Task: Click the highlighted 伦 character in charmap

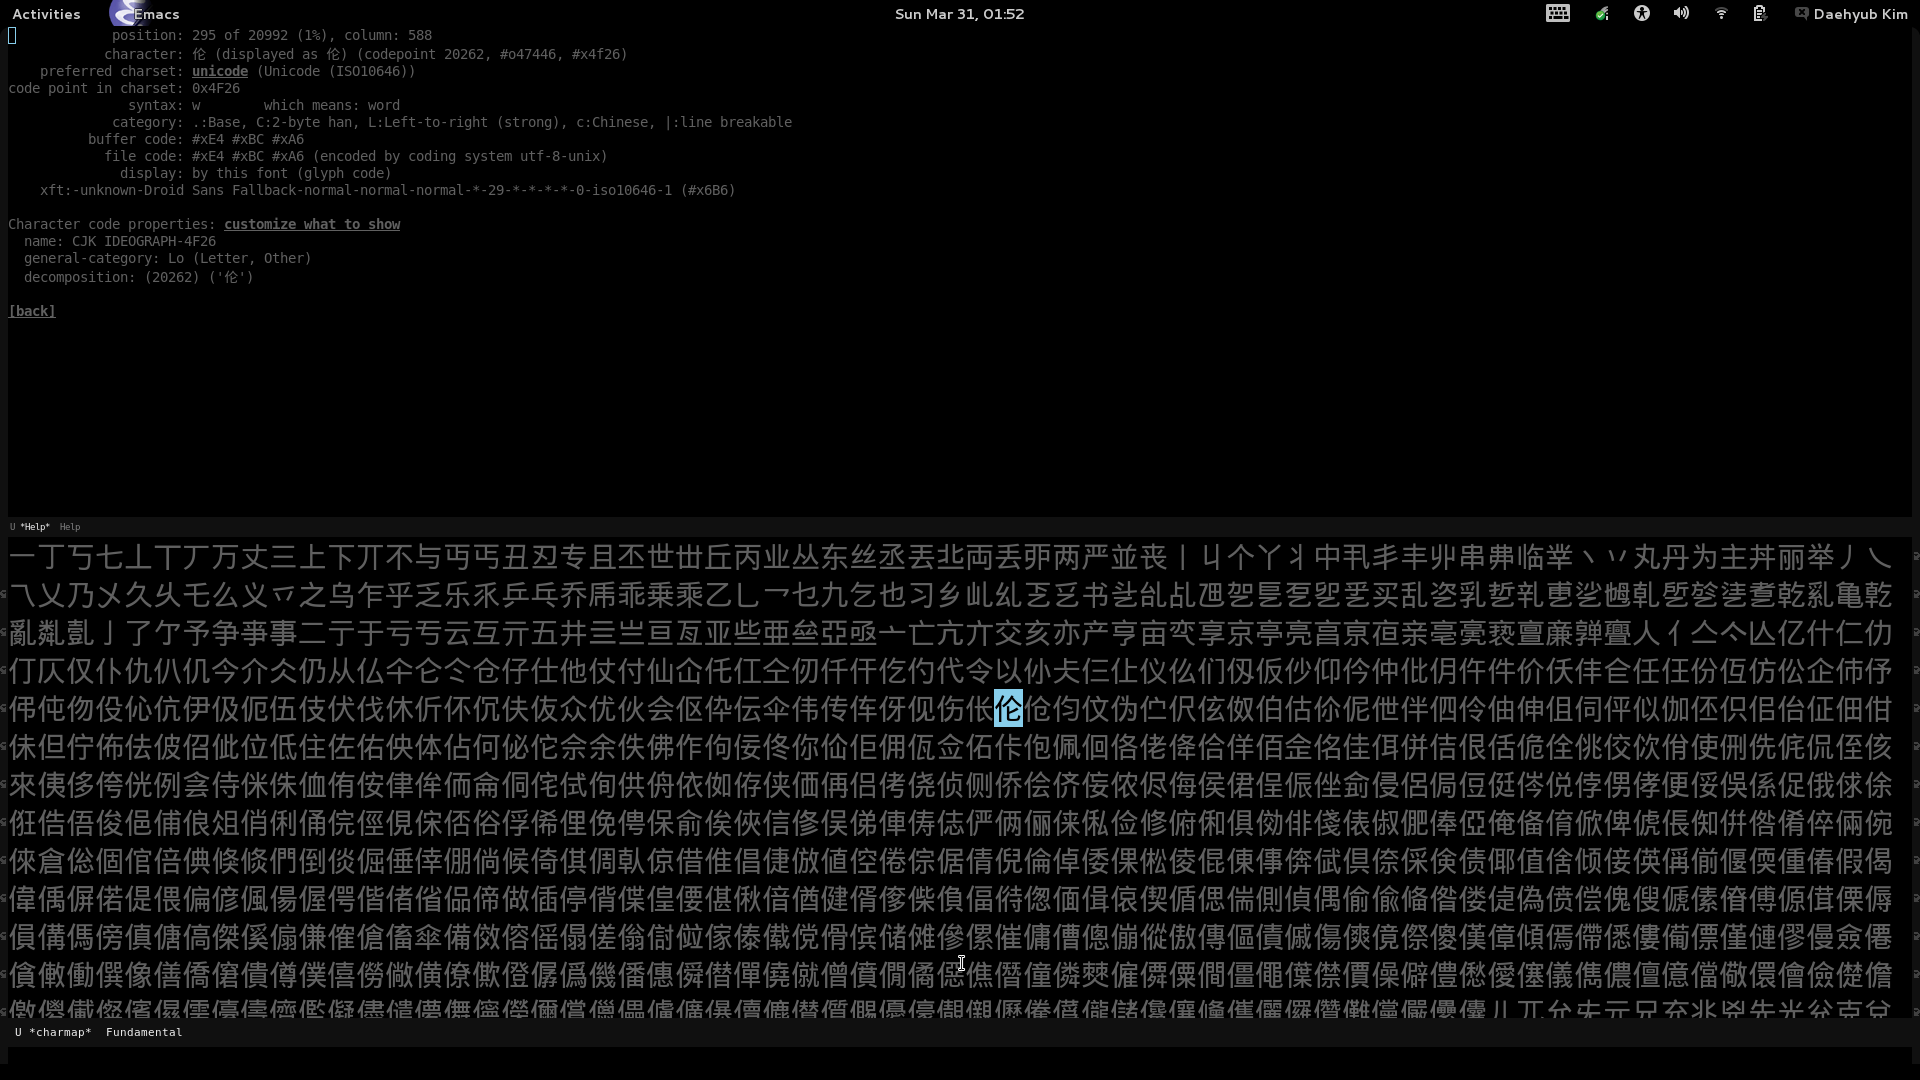Action: click(x=1008, y=709)
